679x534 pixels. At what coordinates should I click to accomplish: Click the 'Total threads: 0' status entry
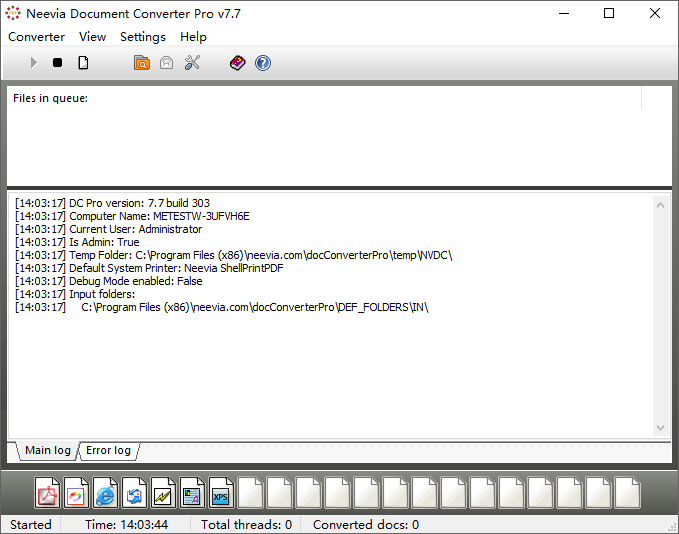(x=246, y=524)
